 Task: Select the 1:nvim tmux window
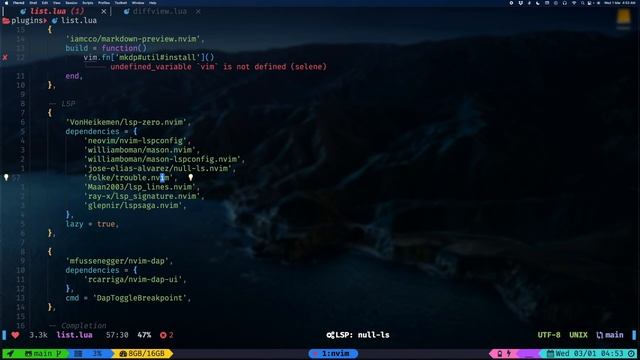coord(333,353)
